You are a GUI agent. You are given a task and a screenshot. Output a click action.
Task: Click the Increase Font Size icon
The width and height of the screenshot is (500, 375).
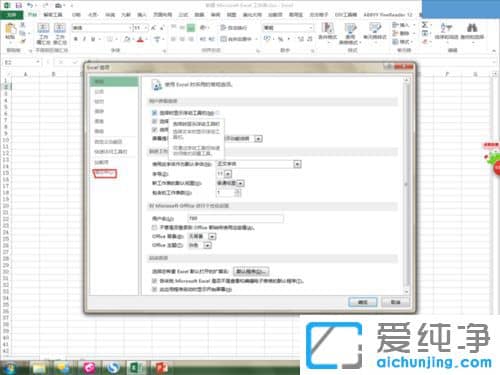tap(154, 28)
